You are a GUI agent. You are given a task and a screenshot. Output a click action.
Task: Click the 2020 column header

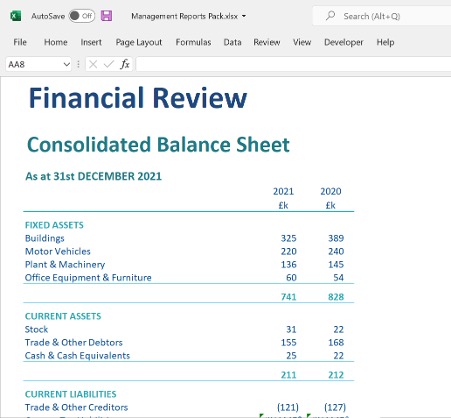coord(331,191)
